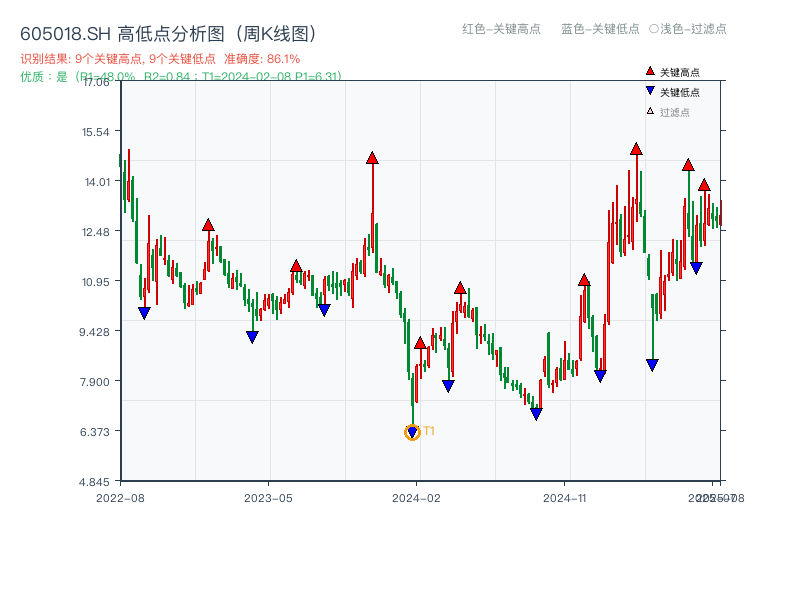The width and height of the screenshot is (800, 600).
Task: Click the blue 关键低点 triangle icon in legend
Action: [x=650, y=90]
